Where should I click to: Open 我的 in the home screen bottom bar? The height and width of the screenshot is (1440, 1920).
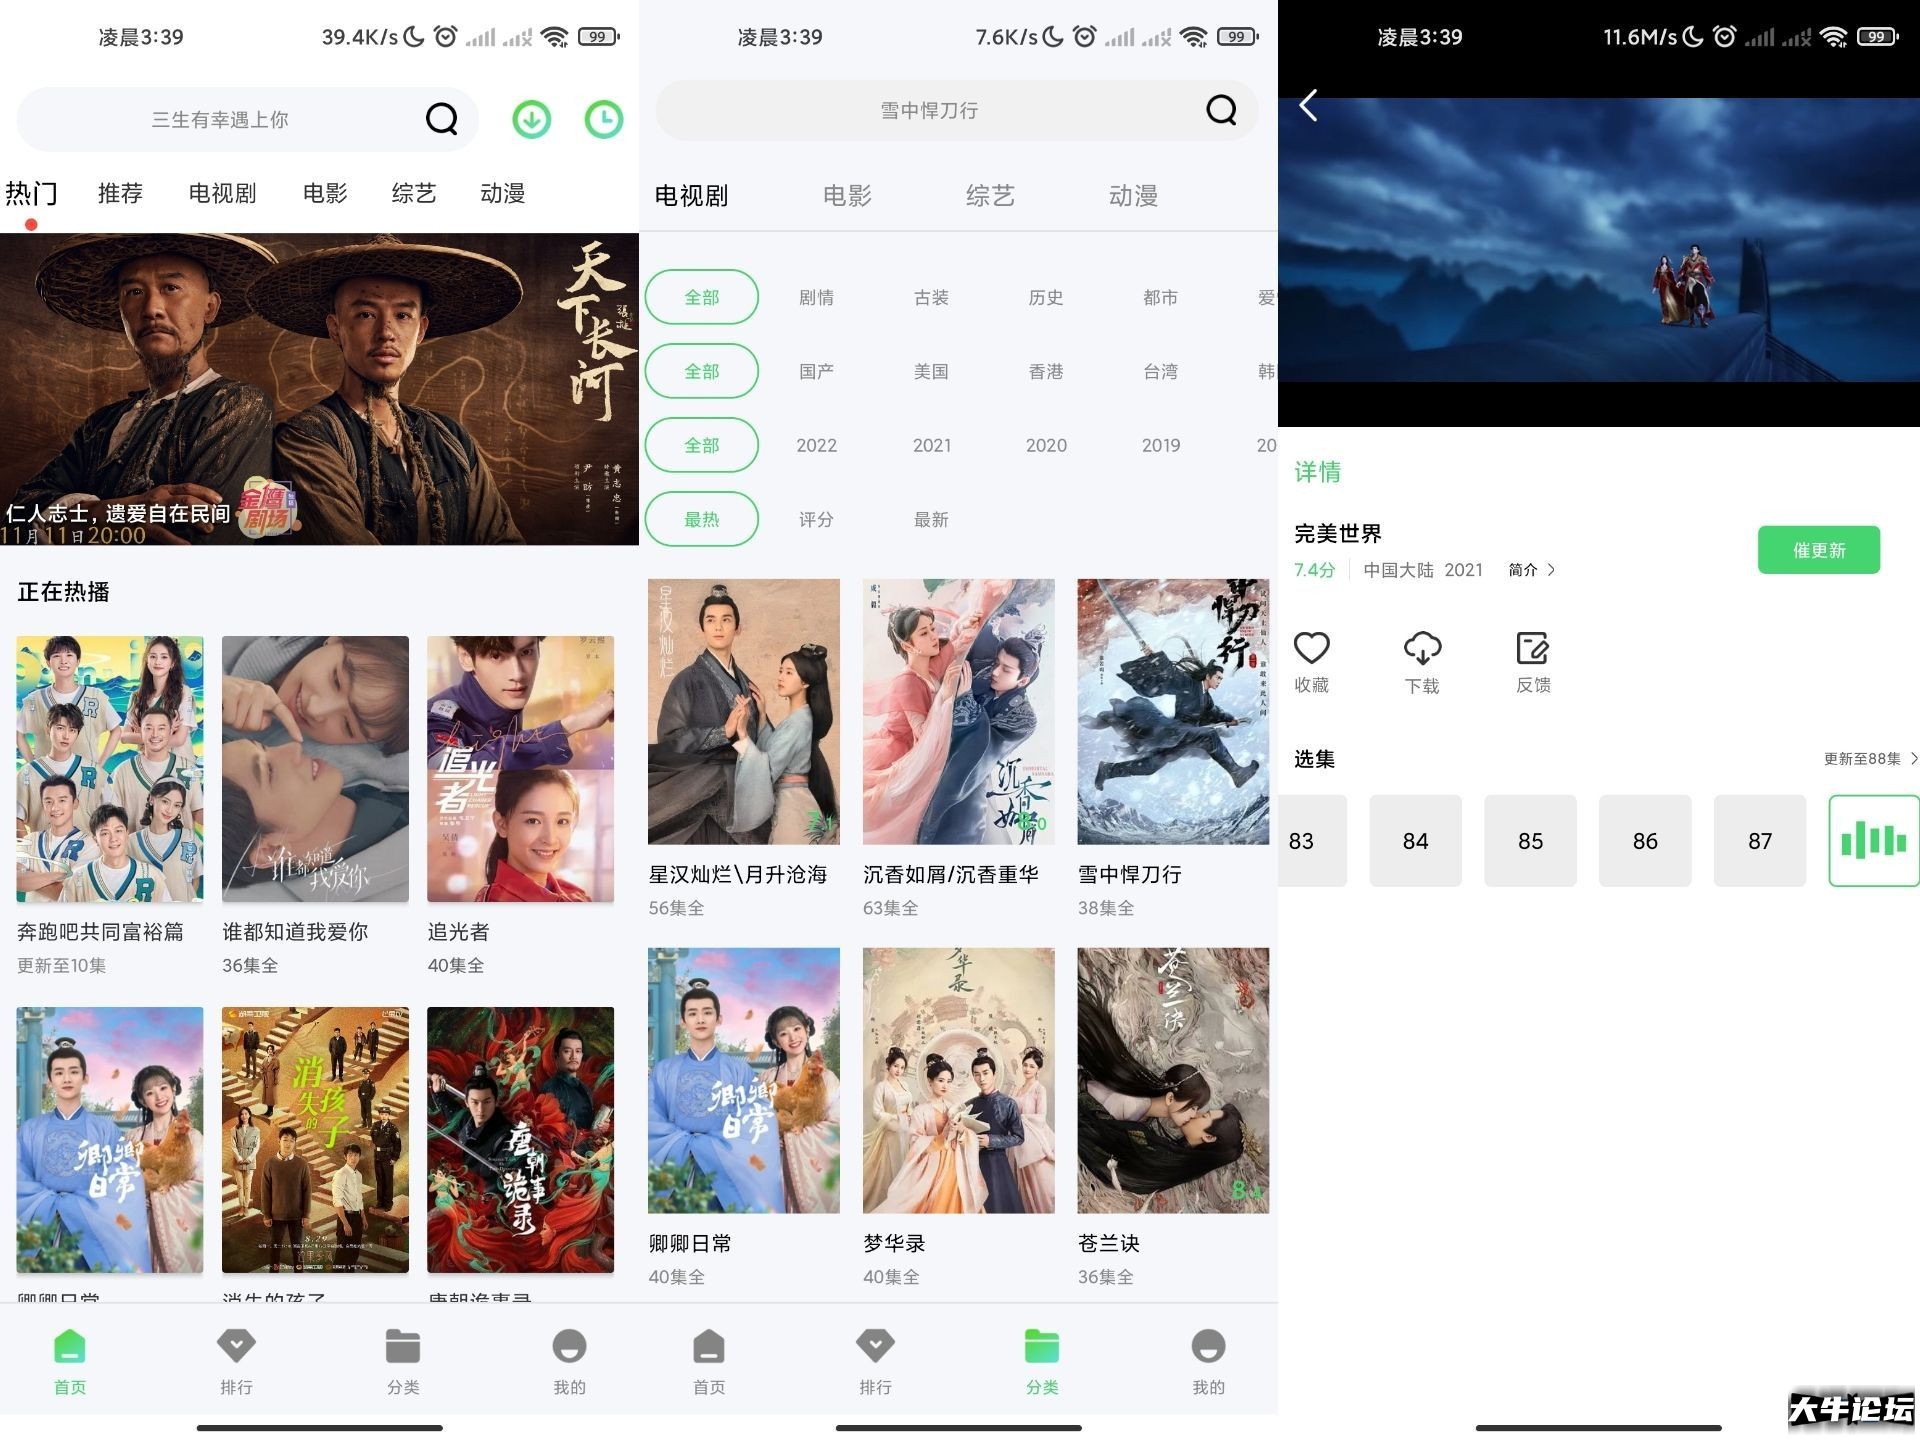click(x=569, y=1361)
